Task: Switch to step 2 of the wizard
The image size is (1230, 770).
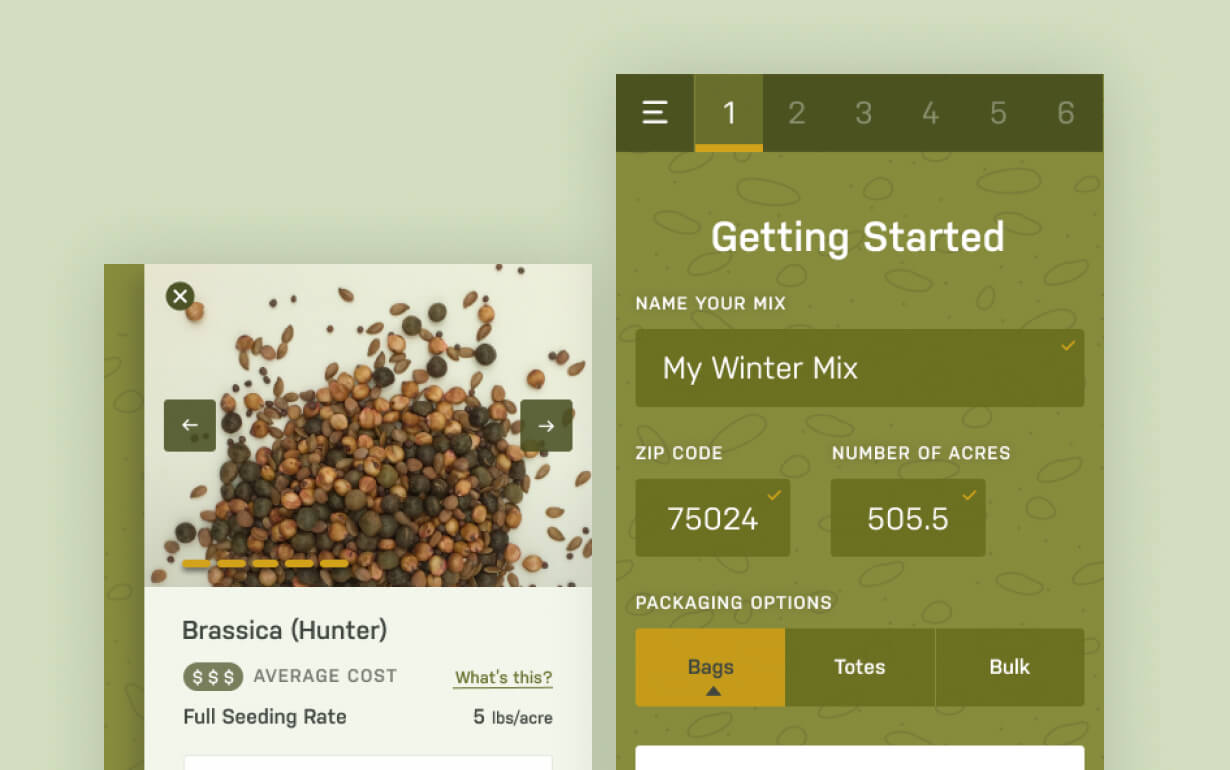Action: point(796,113)
